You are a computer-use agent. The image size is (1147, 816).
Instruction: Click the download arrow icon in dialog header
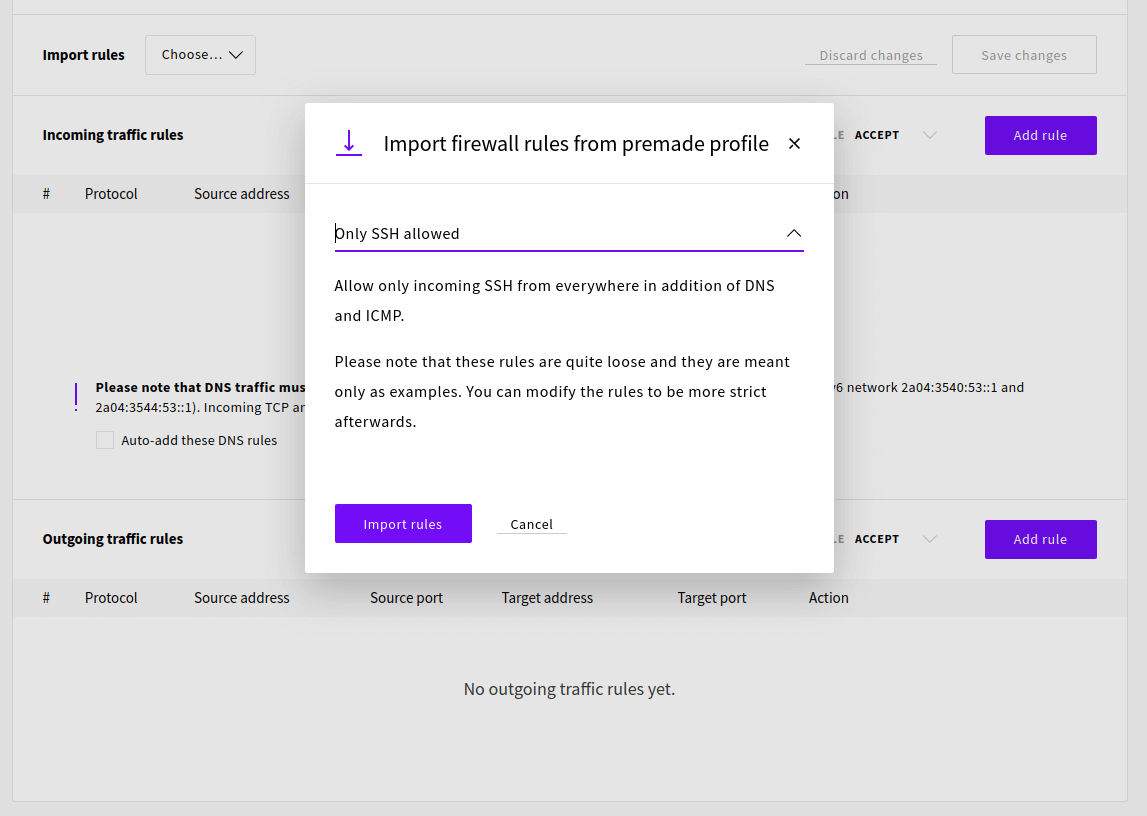349,143
